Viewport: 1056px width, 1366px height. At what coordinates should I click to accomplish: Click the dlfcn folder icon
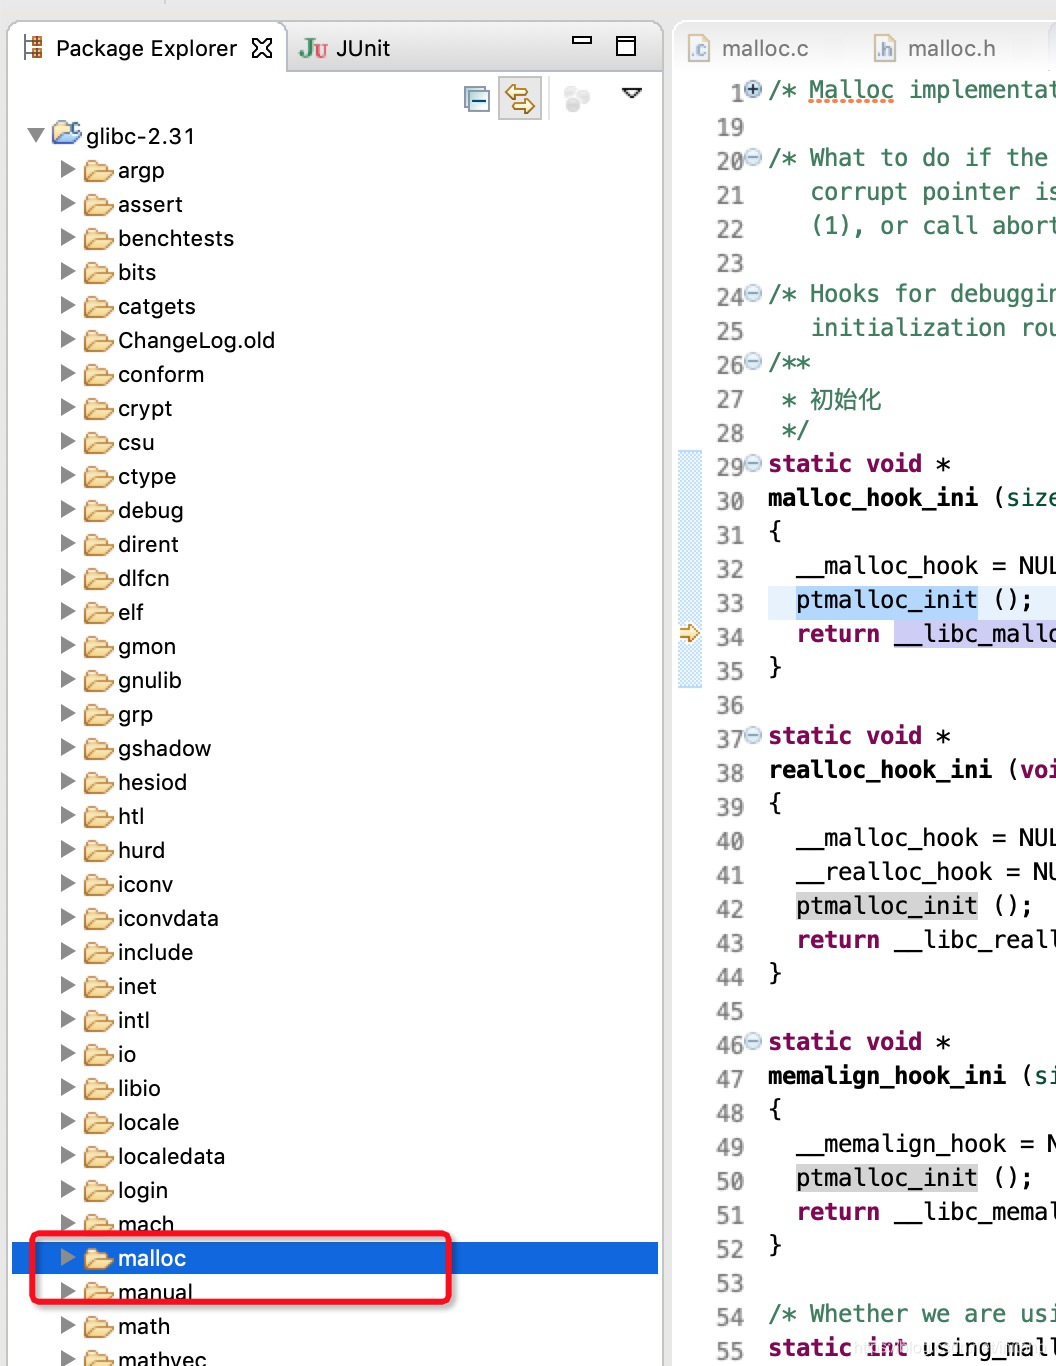(x=98, y=579)
